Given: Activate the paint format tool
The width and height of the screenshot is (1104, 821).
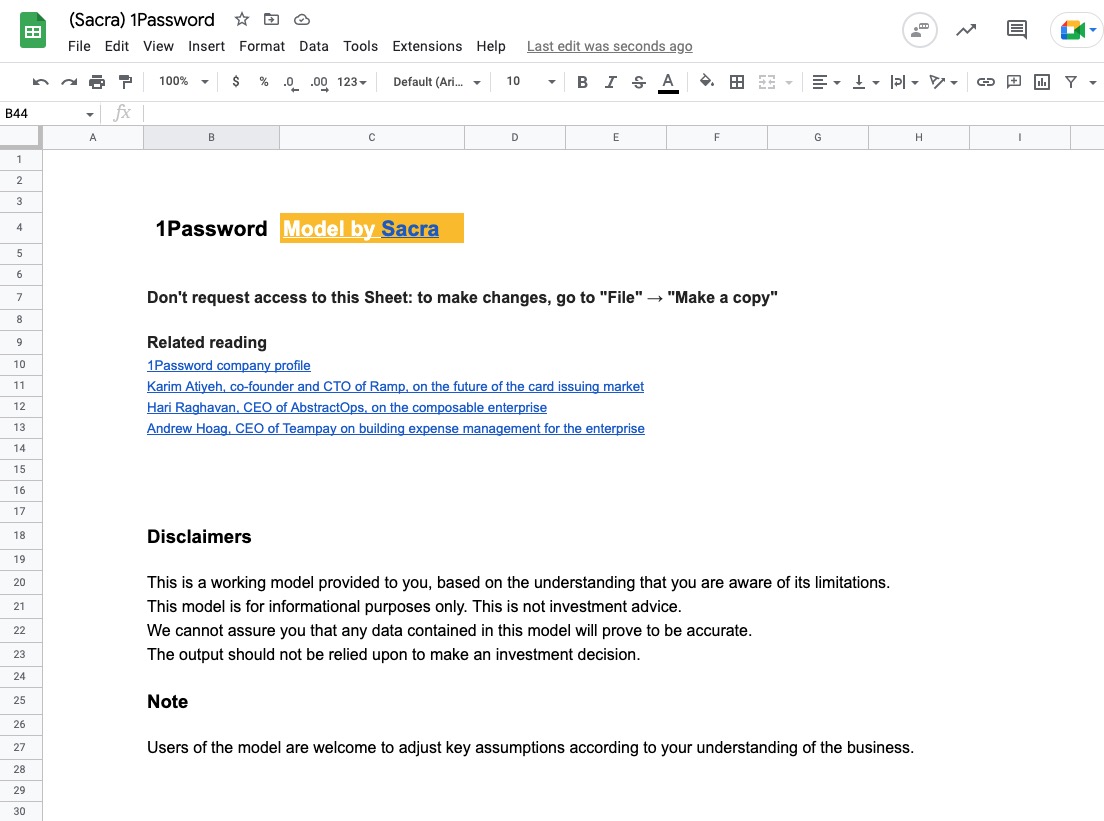Looking at the screenshot, I should (x=125, y=82).
